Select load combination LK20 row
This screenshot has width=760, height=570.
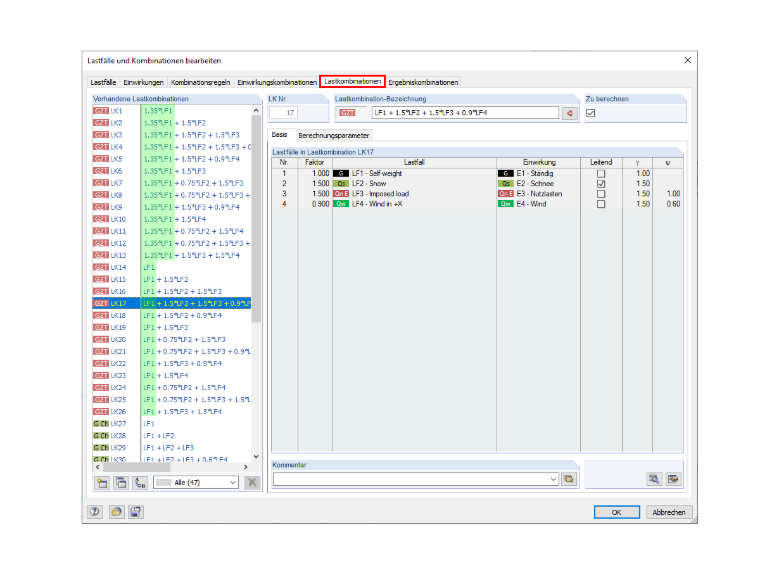[x=172, y=339]
